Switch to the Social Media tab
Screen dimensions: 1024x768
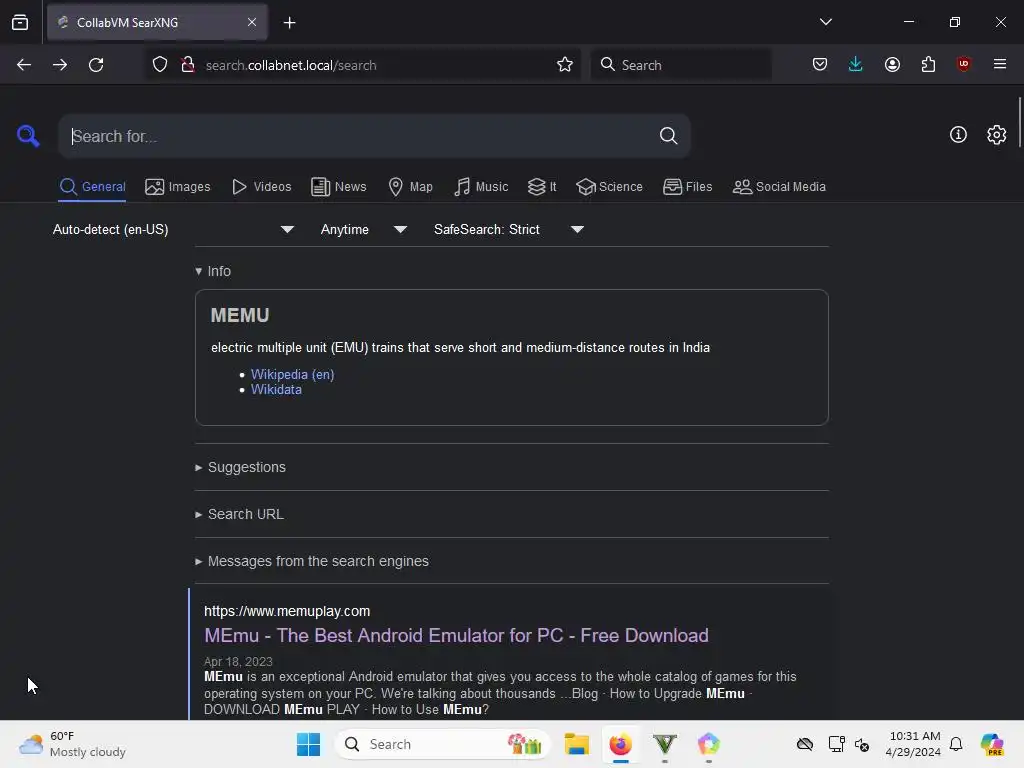(779, 187)
